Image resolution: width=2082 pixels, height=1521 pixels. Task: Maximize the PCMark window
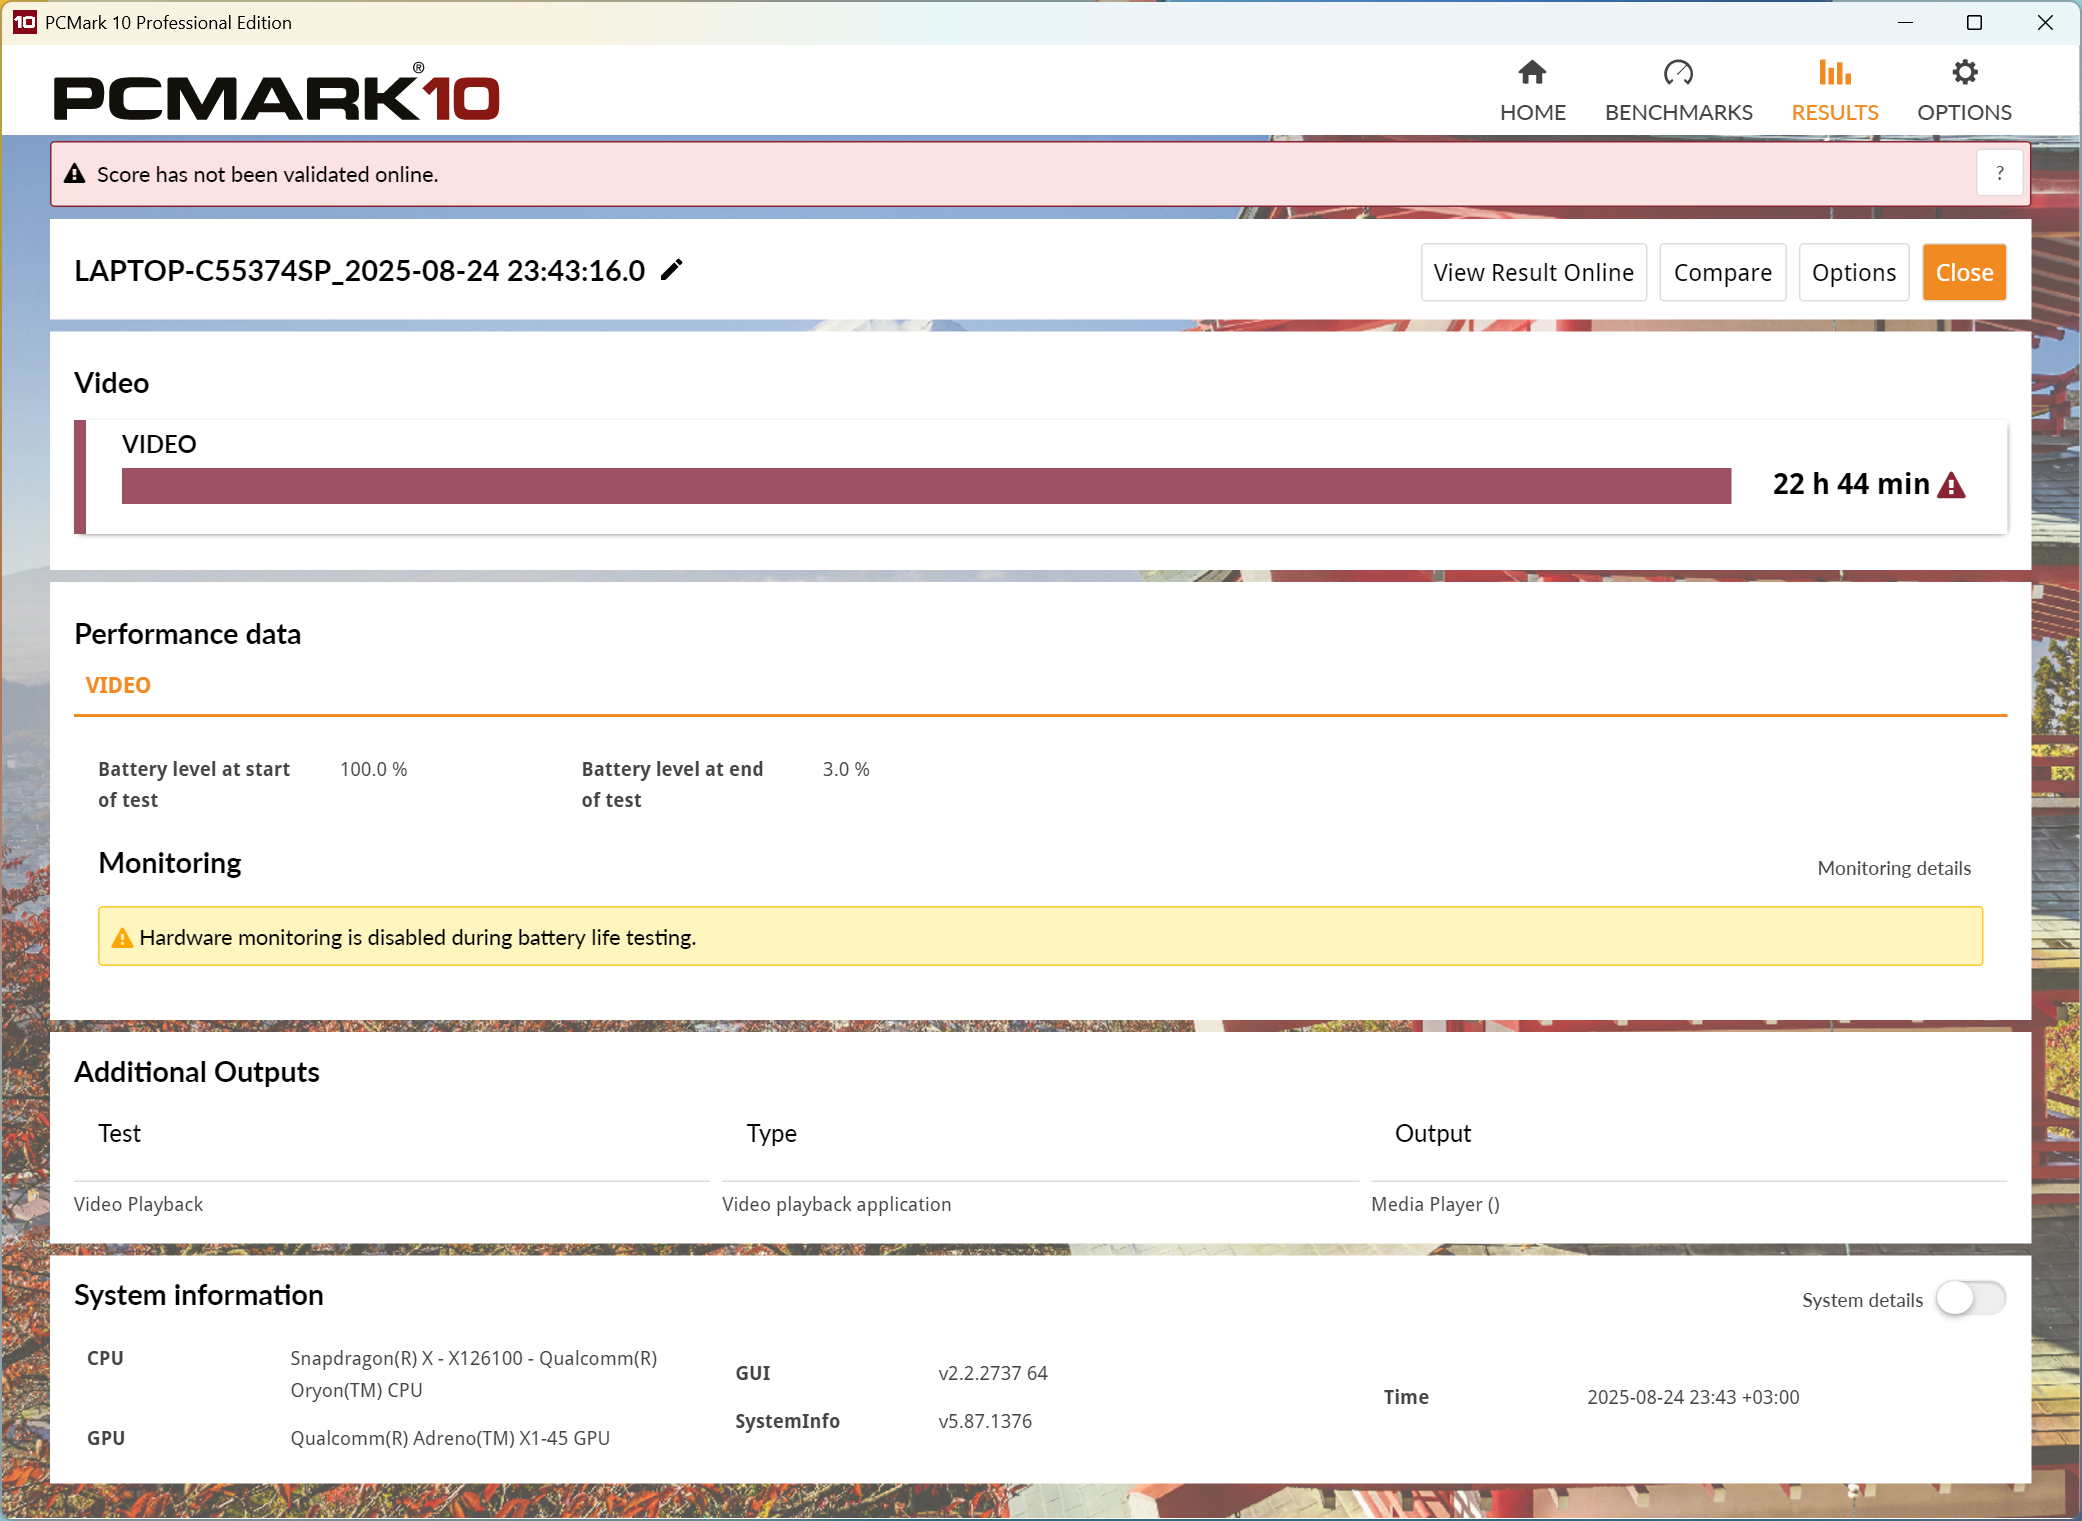1974,22
